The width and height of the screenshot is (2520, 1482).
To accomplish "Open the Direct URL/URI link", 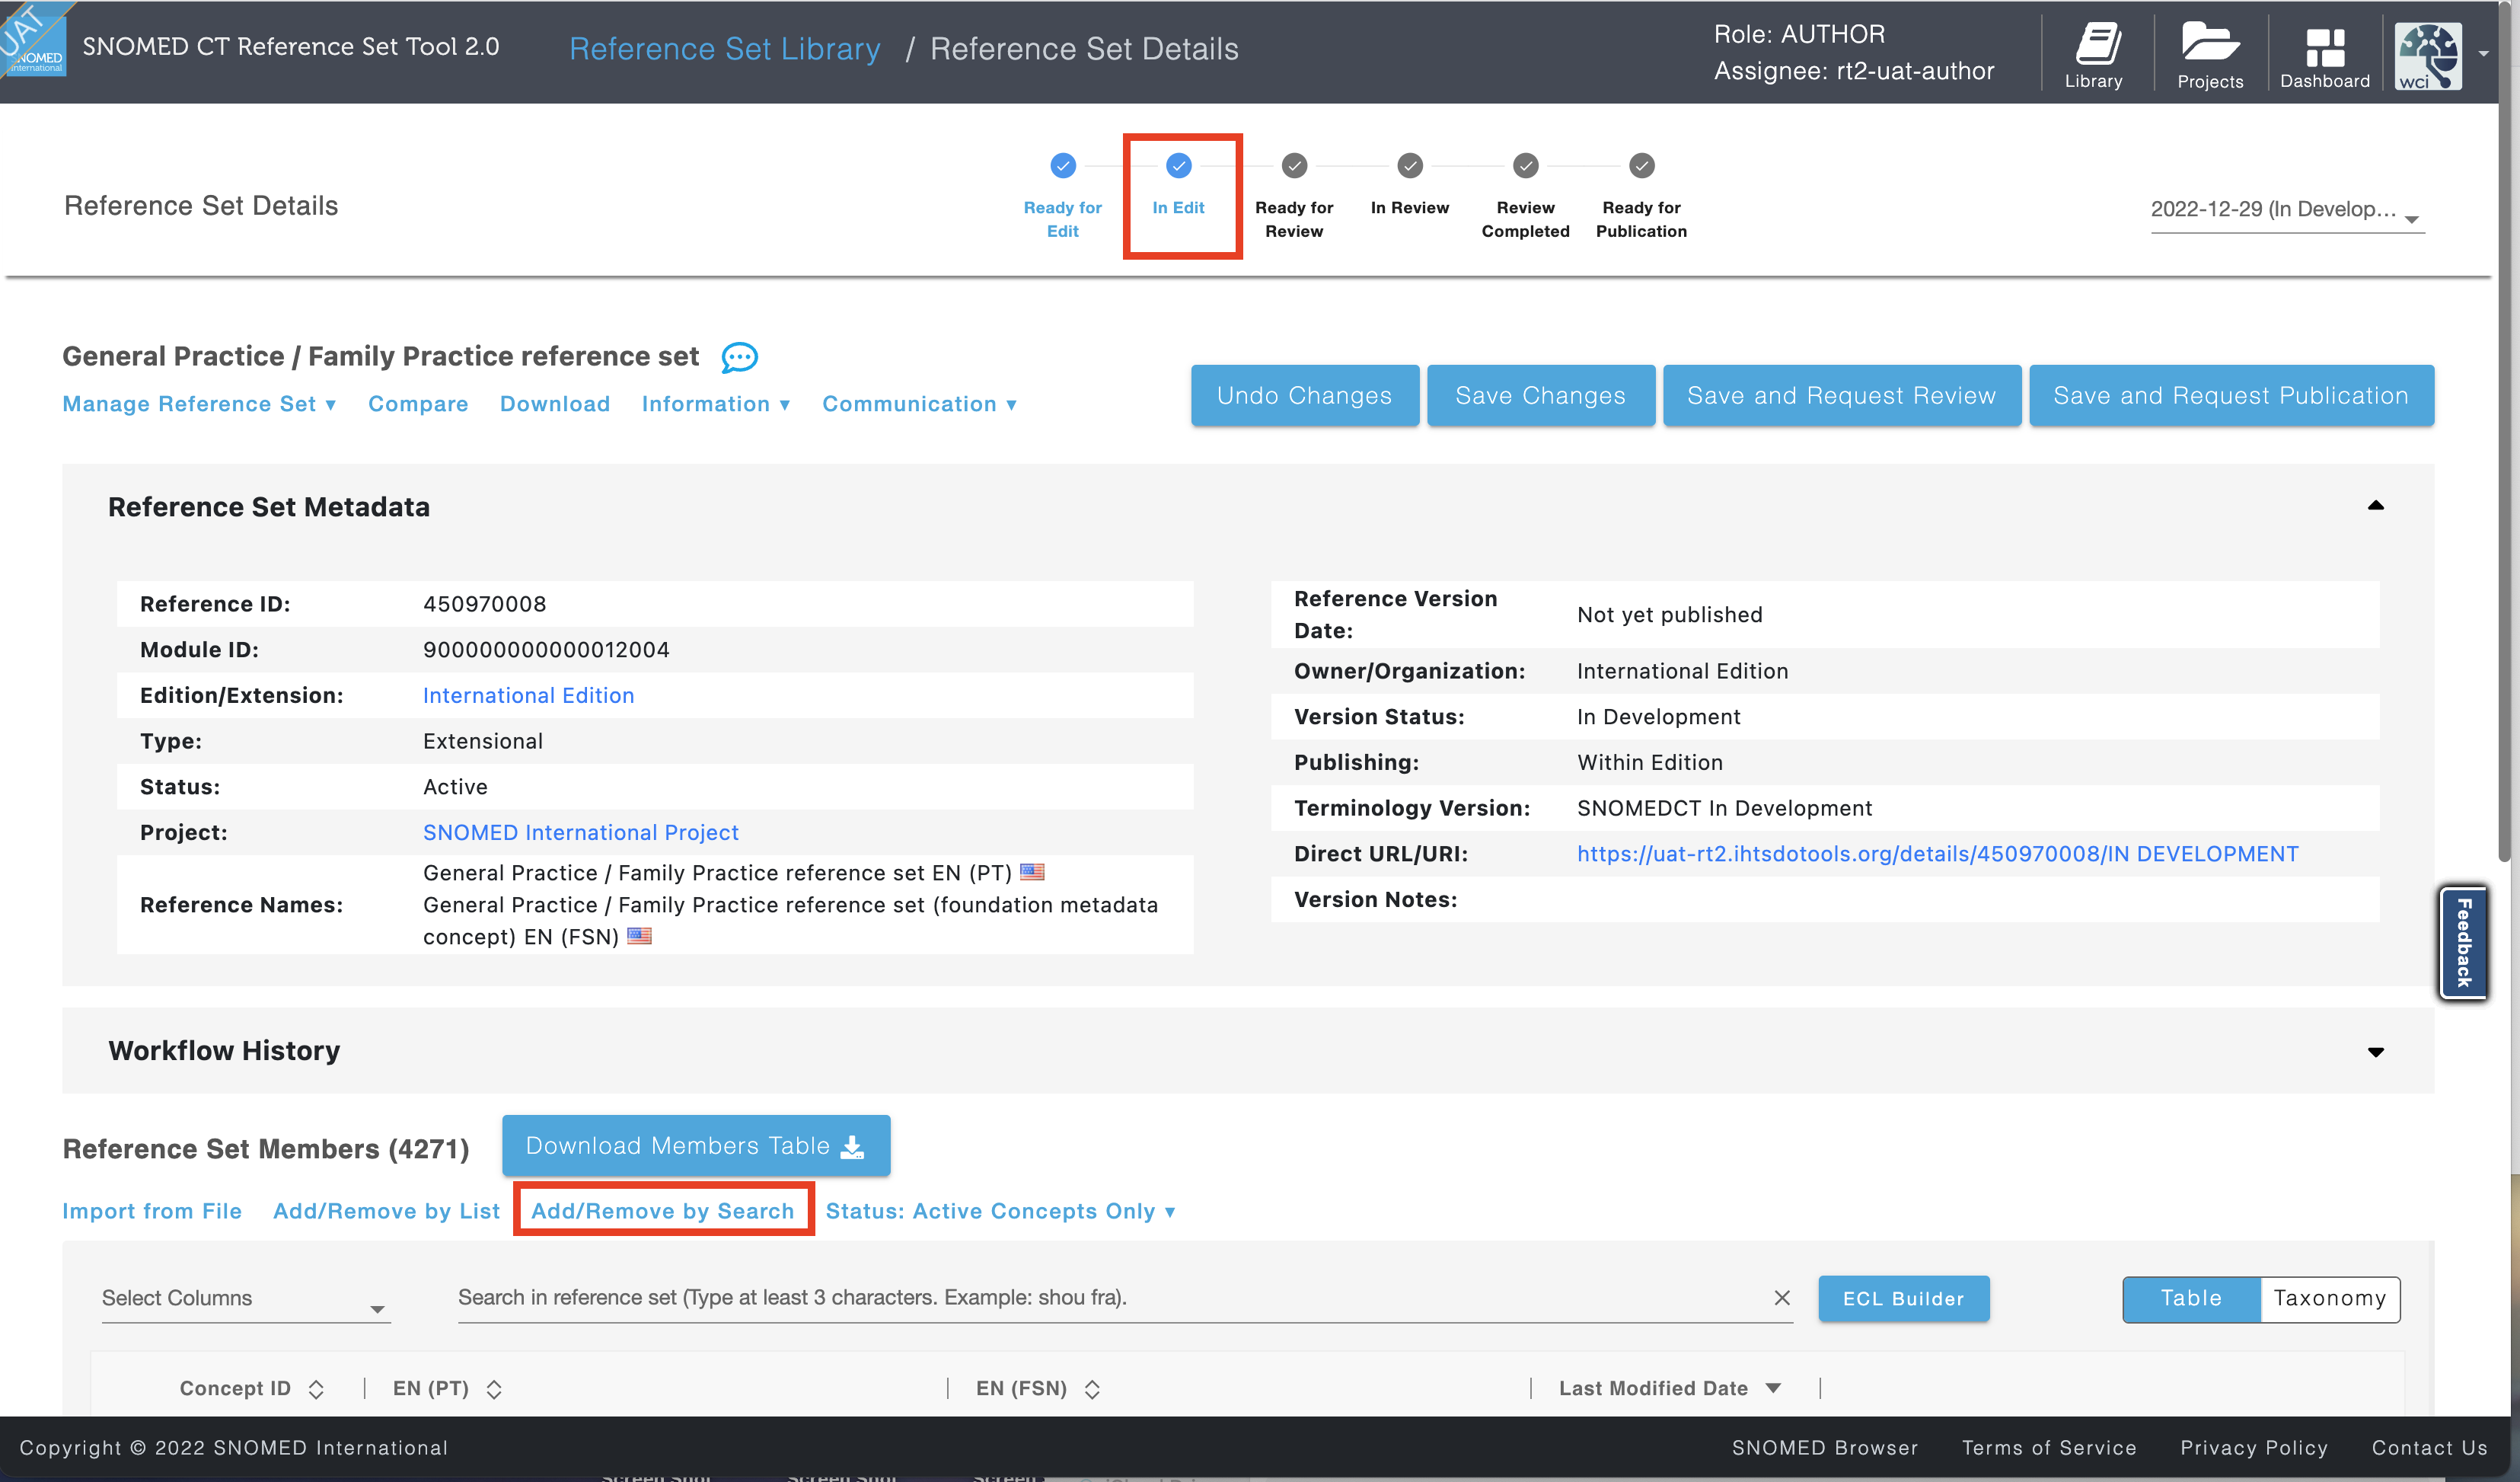I will (x=1937, y=854).
